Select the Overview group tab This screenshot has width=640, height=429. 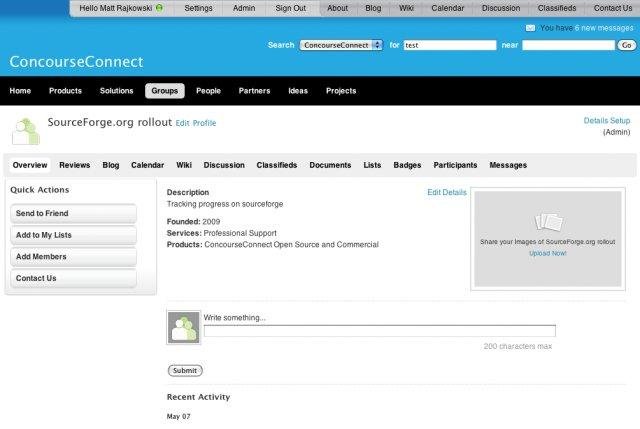[x=30, y=165]
